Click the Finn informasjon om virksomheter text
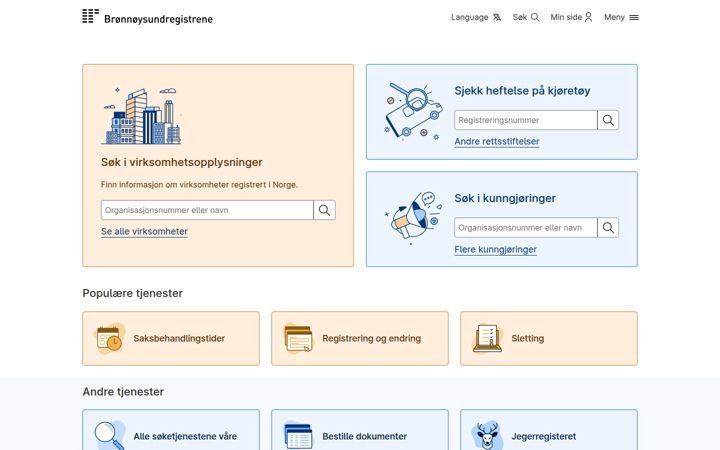The image size is (720, 450). click(199, 185)
